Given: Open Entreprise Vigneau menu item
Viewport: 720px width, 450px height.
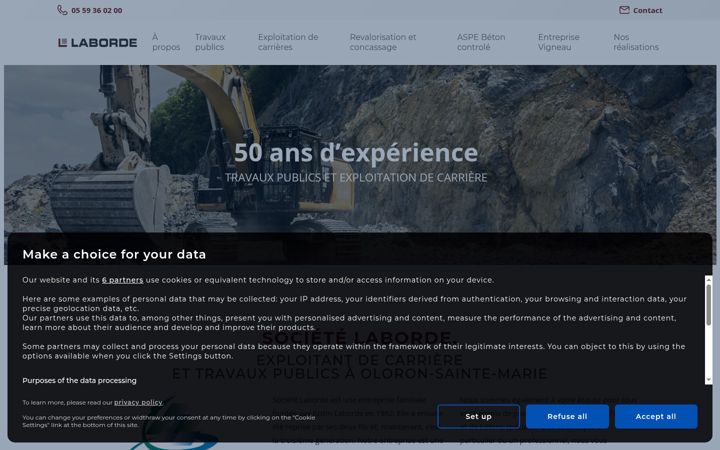Looking at the screenshot, I should pos(558,42).
